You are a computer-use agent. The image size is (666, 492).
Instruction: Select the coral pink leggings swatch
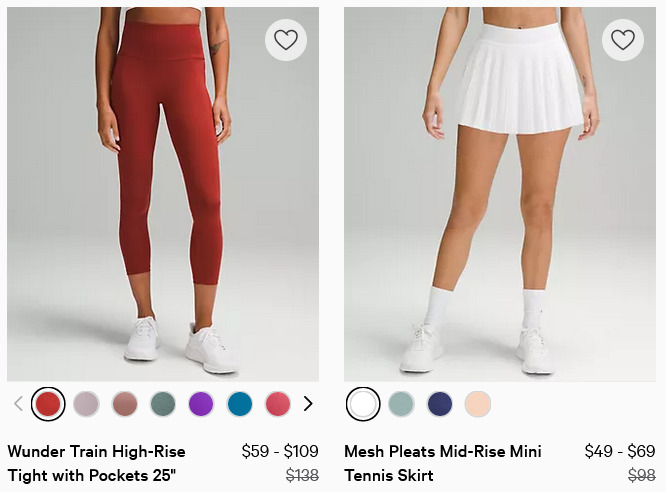pos(278,404)
